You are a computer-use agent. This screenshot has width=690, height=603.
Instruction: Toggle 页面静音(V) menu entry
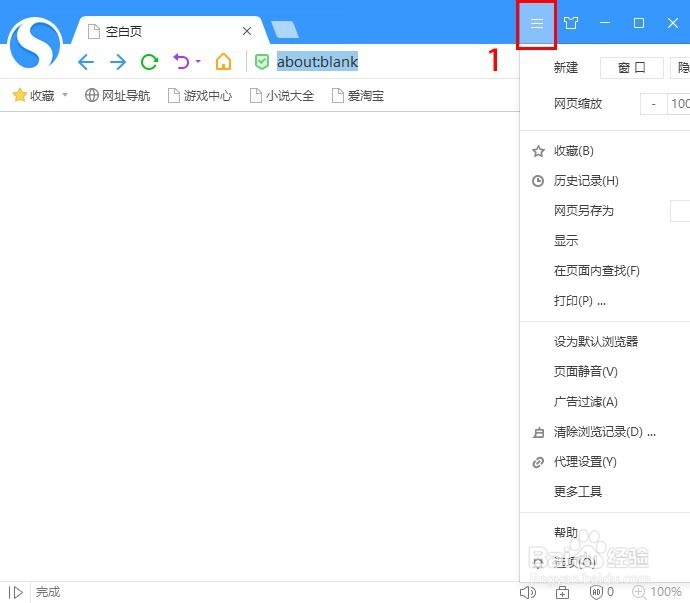(x=605, y=371)
